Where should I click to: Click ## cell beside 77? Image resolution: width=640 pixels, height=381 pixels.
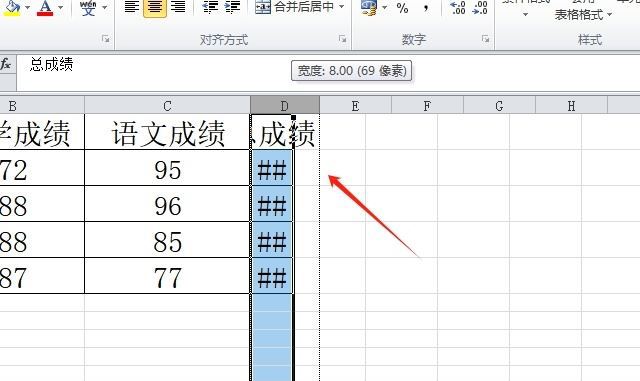pos(272,276)
